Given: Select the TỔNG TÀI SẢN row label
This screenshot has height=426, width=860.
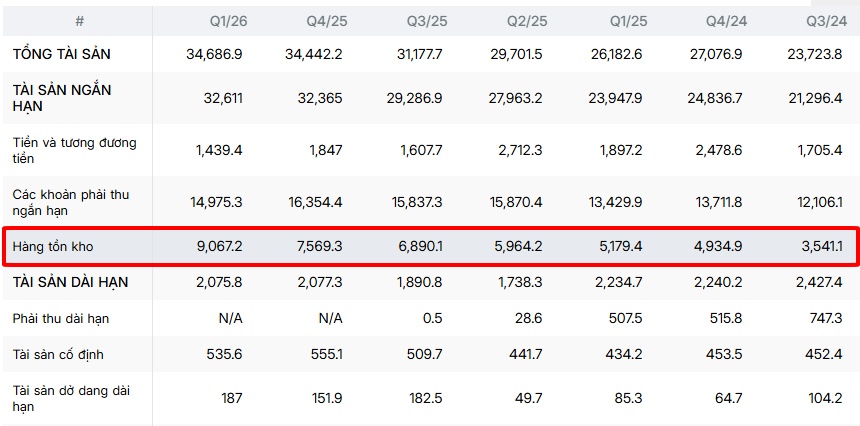Looking at the screenshot, I should coord(61,54).
